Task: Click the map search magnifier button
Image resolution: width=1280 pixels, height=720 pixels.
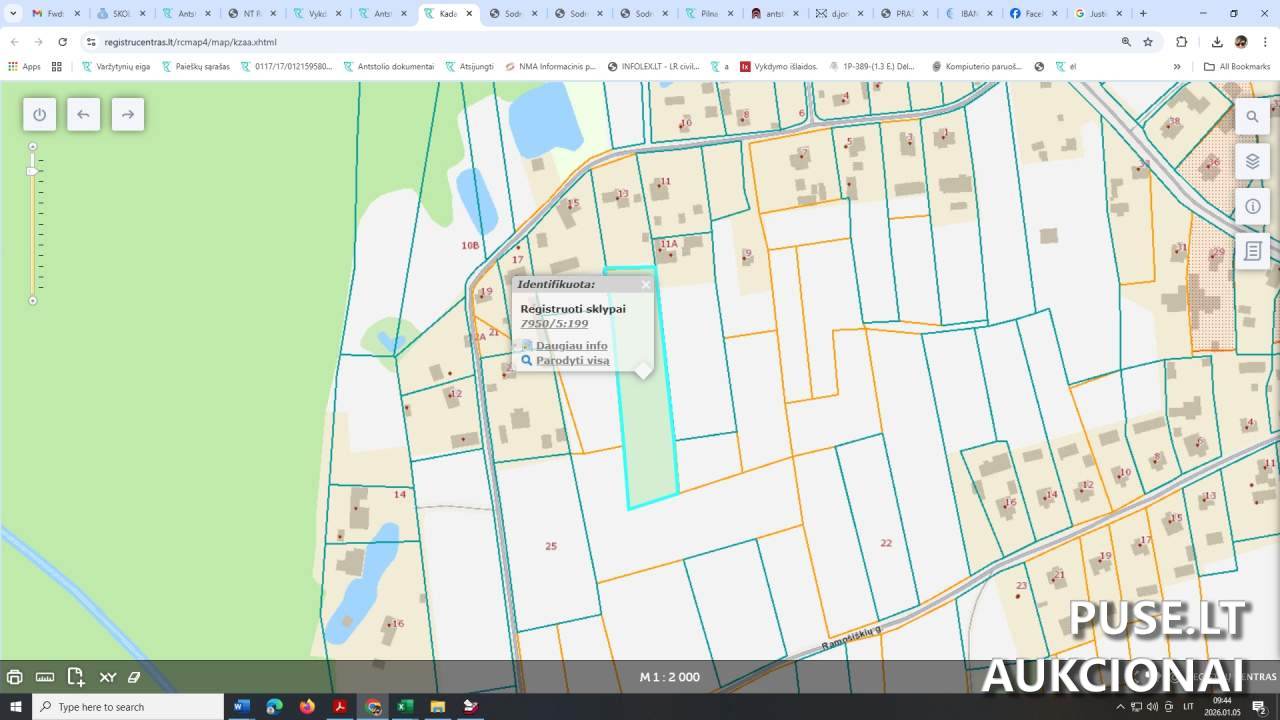Action: pyautogui.click(x=1252, y=117)
